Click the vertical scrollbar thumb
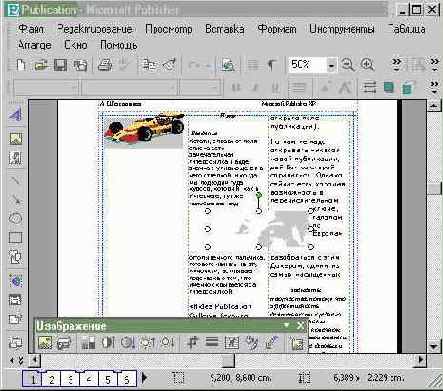 click(434, 188)
